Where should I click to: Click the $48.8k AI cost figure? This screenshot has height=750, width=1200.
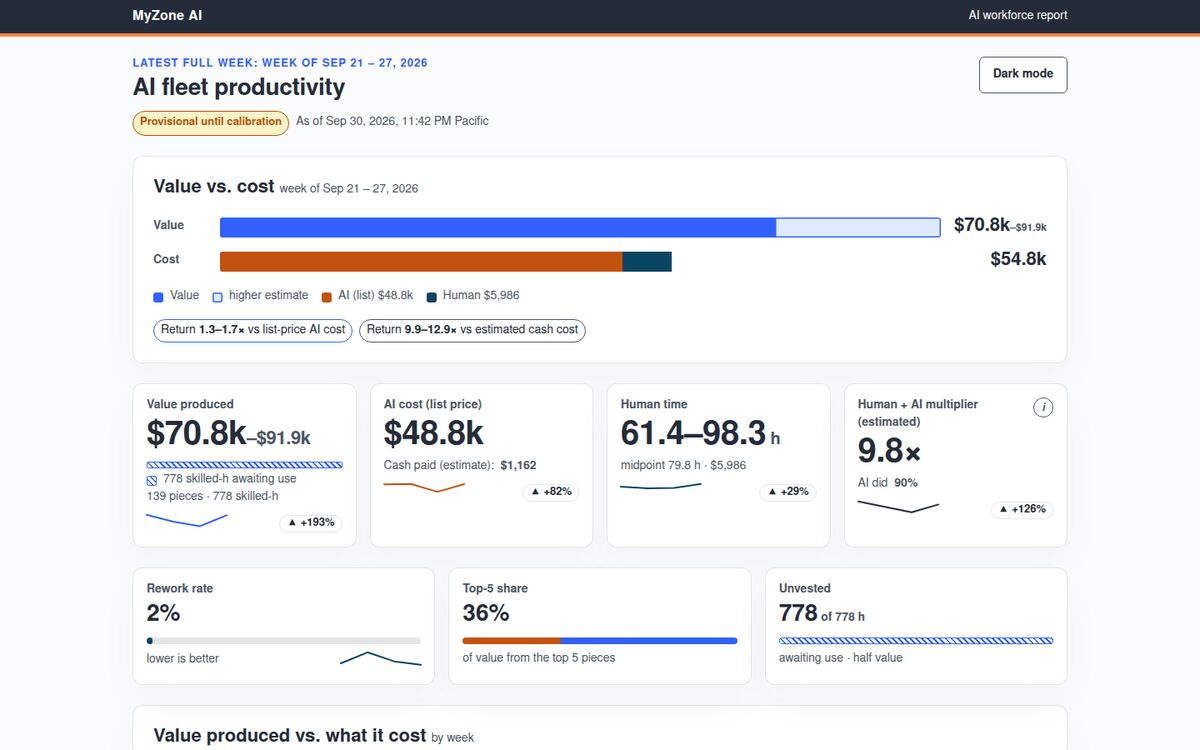434,433
